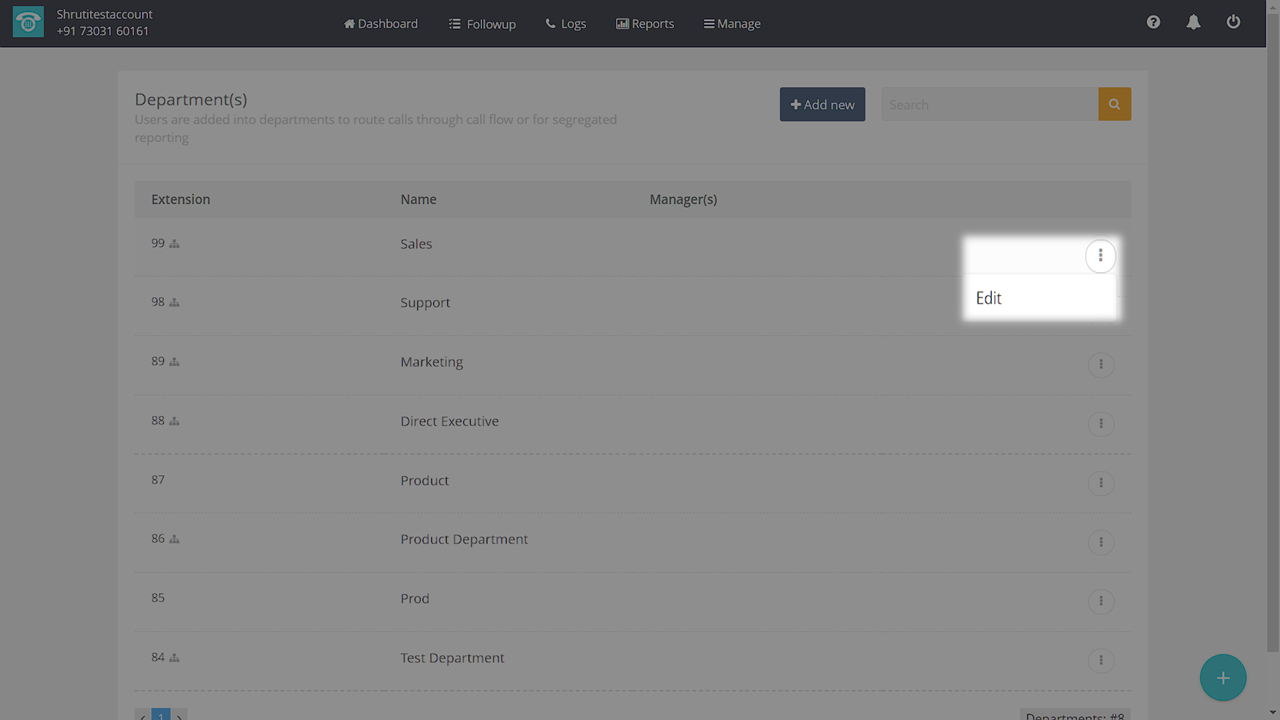This screenshot has height=720, width=1280.
Task: Expand actions menu for Test Department
Action: pyautogui.click(x=1100, y=660)
